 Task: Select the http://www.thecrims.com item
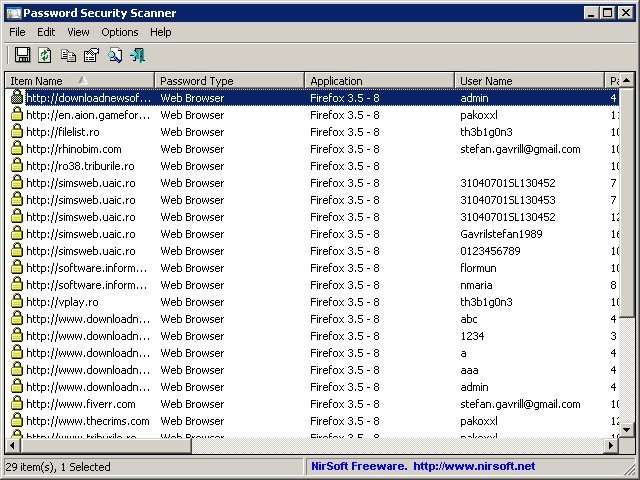click(88, 421)
